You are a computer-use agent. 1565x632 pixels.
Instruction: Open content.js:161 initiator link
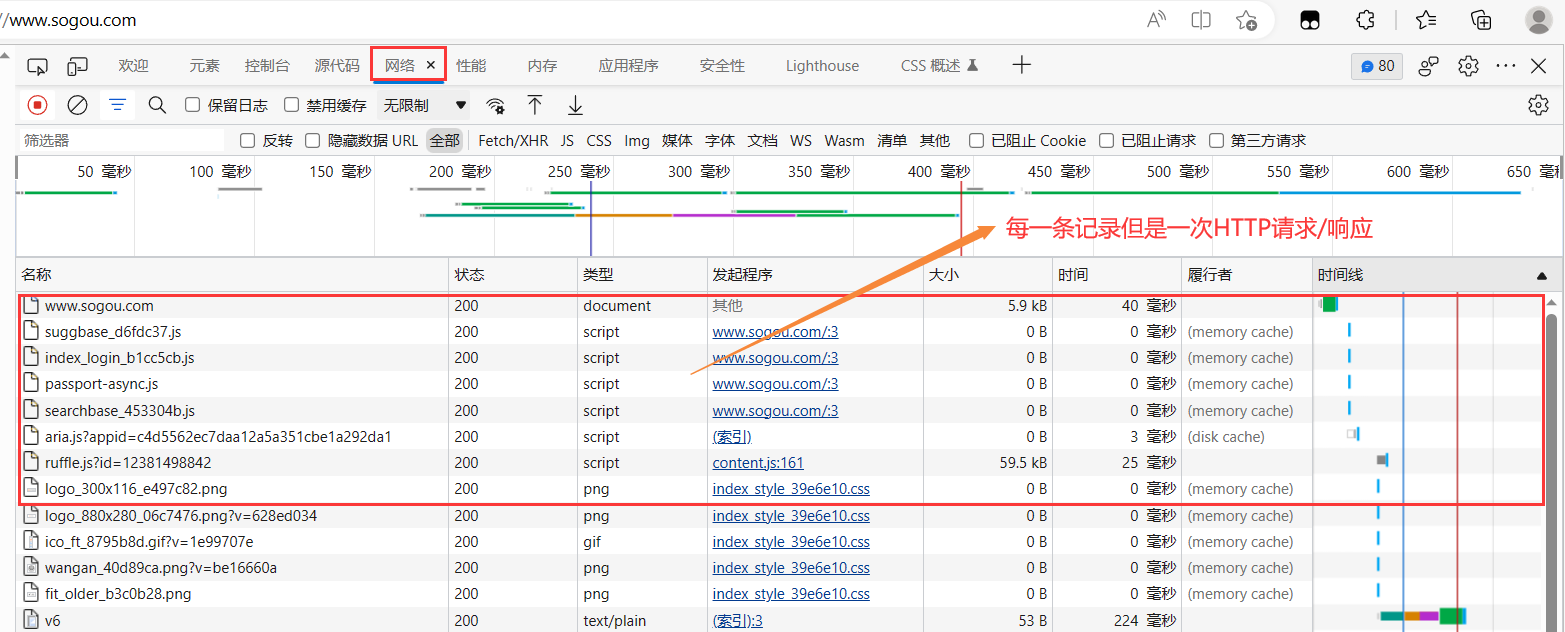[x=758, y=463]
